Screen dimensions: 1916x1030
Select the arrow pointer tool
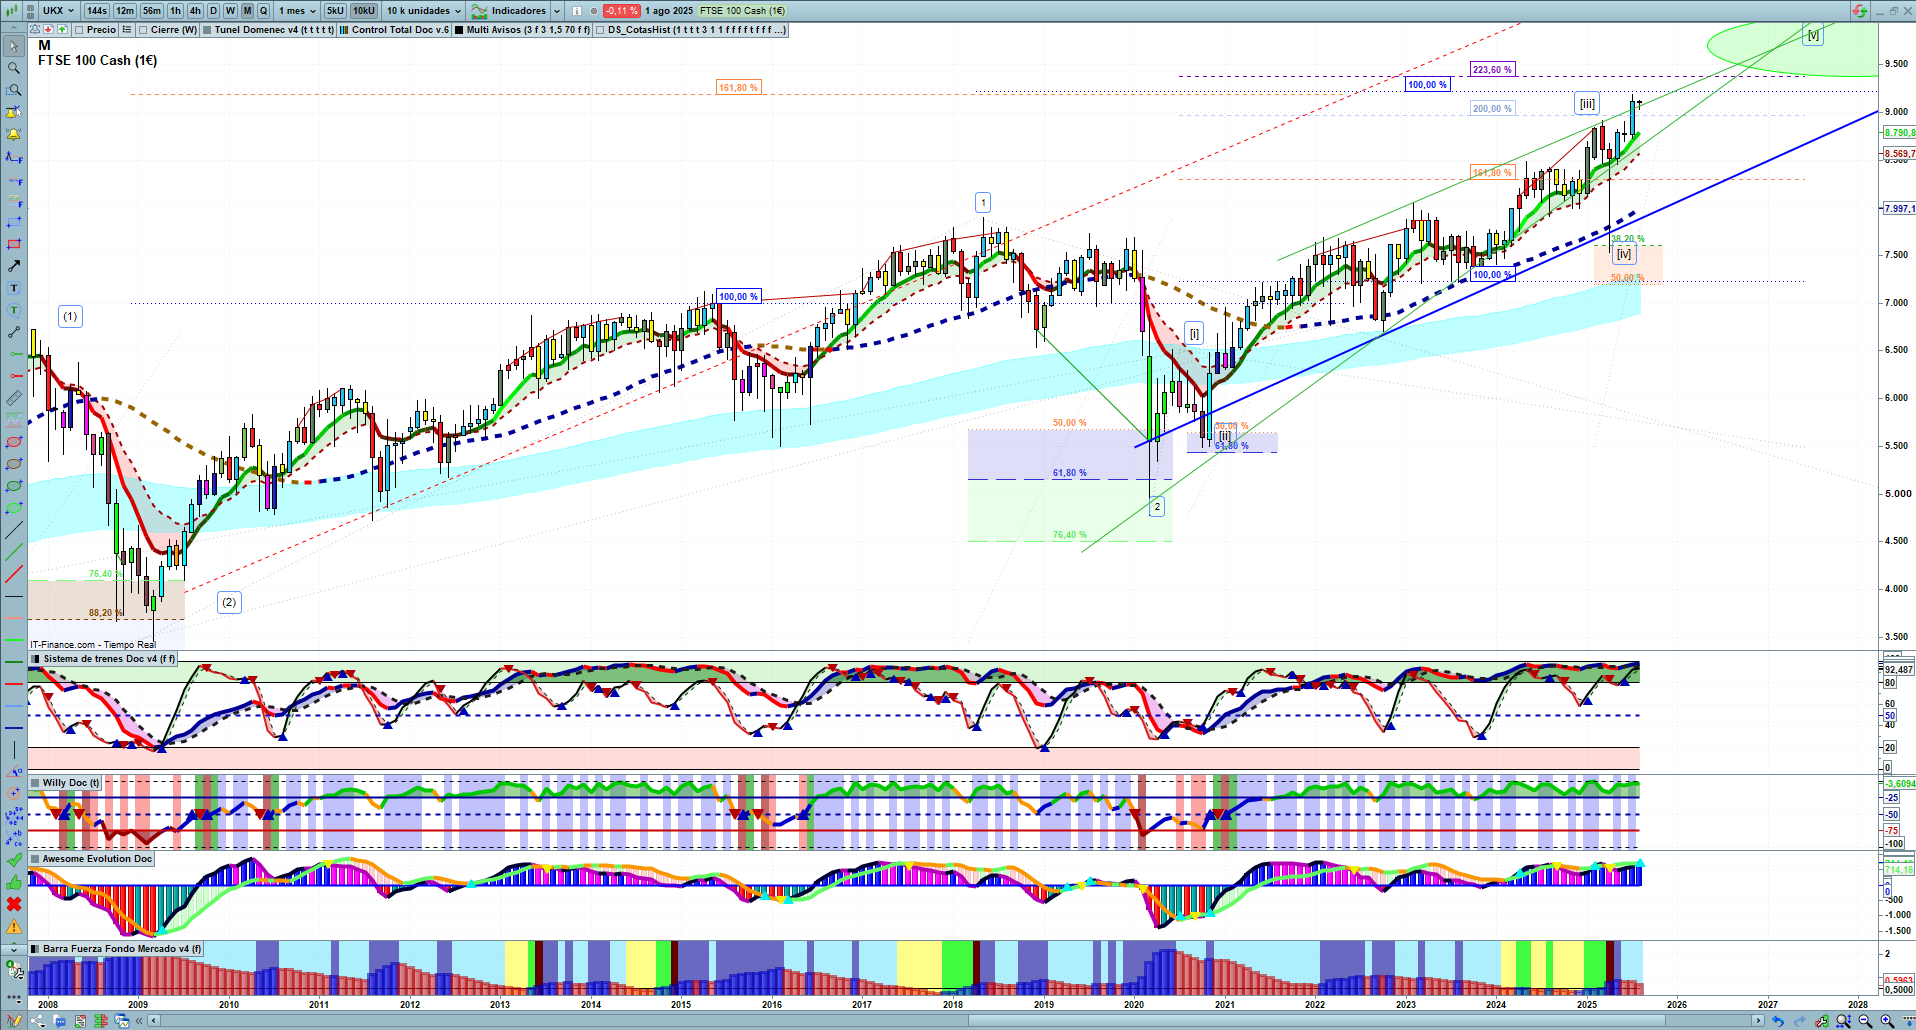click(14, 46)
